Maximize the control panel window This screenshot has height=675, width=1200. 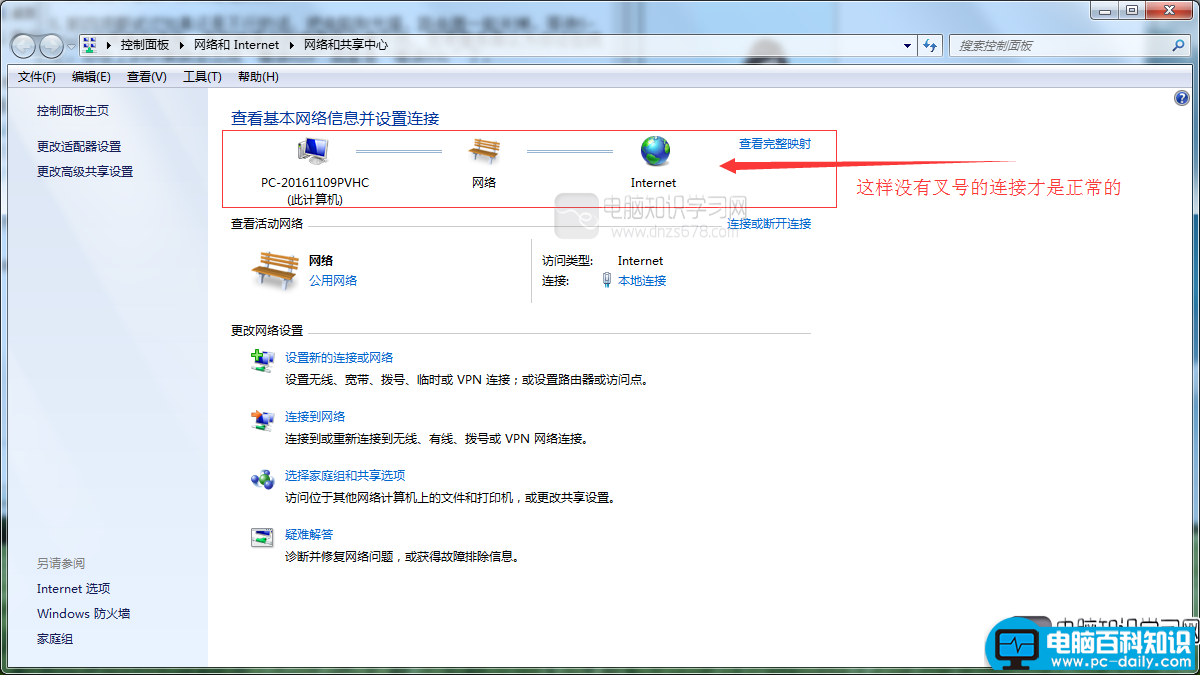(x=1132, y=10)
